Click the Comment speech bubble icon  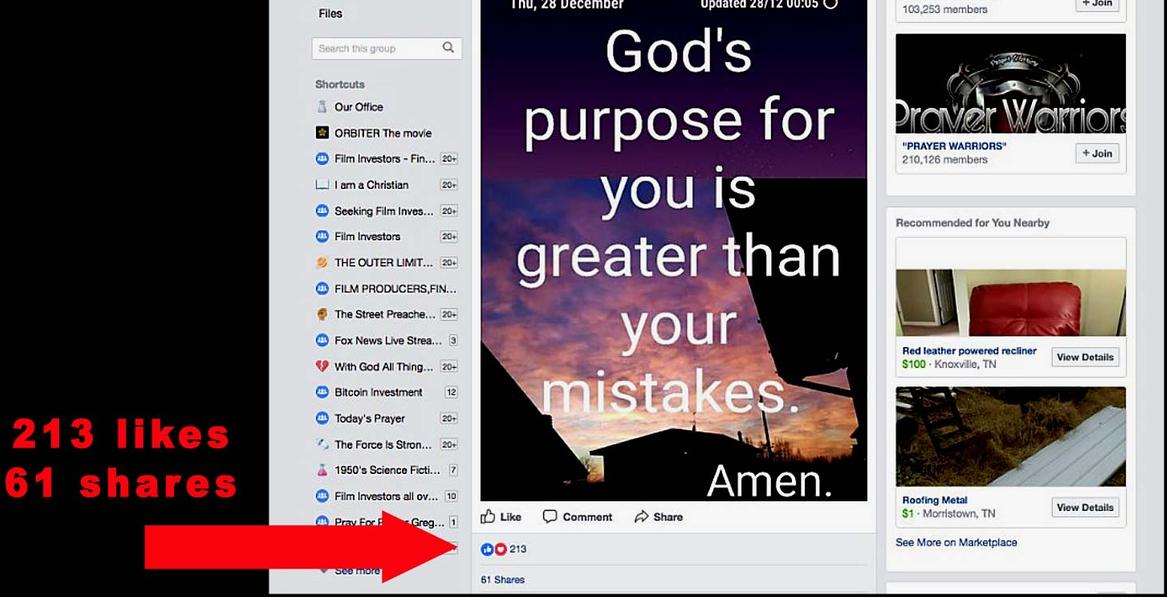point(550,517)
